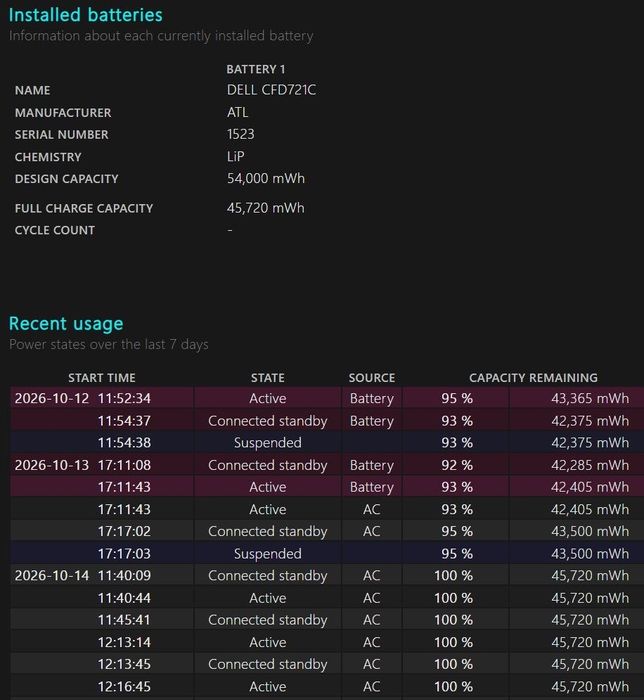Click the DESIGN CAPACITY label

[x=66, y=179]
